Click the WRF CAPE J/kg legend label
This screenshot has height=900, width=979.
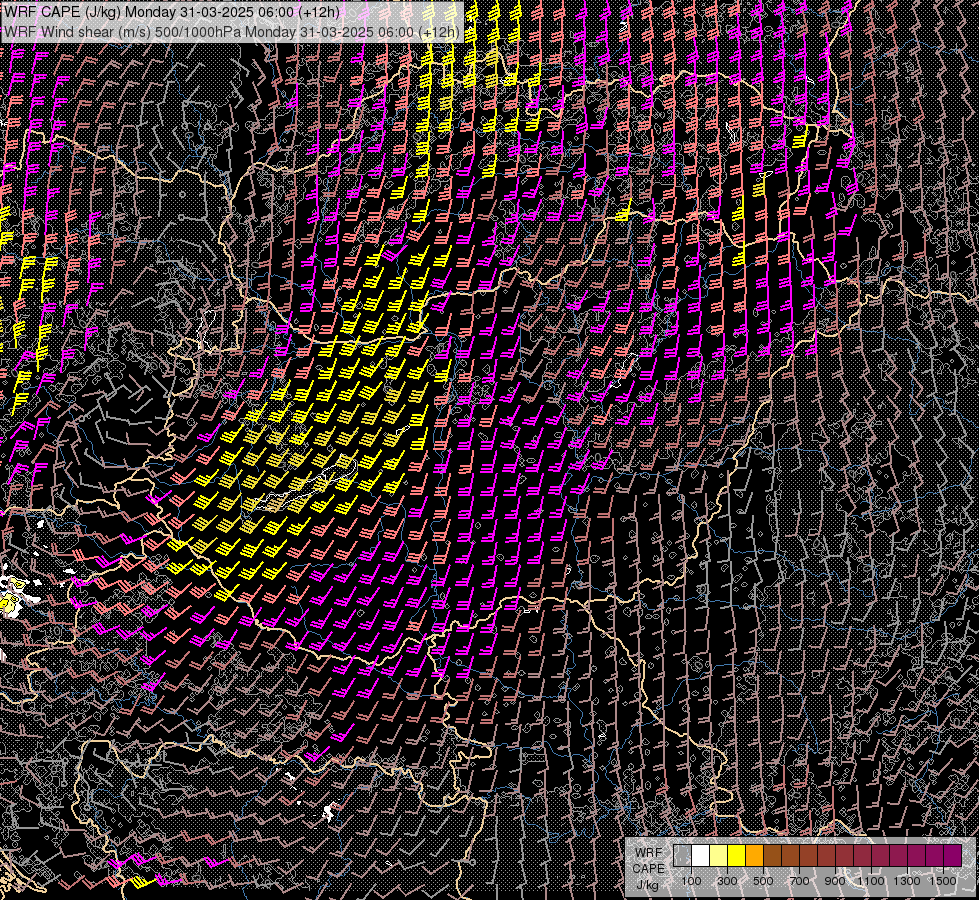(x=648, y=869)
